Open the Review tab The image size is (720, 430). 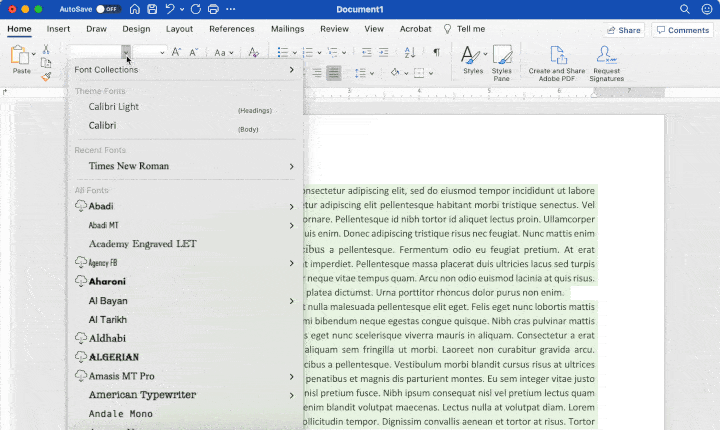[334, 29]
